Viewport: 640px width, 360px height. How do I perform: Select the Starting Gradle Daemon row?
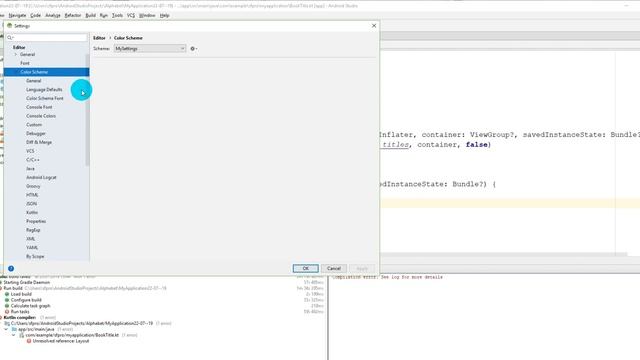(x=27, y=282)
